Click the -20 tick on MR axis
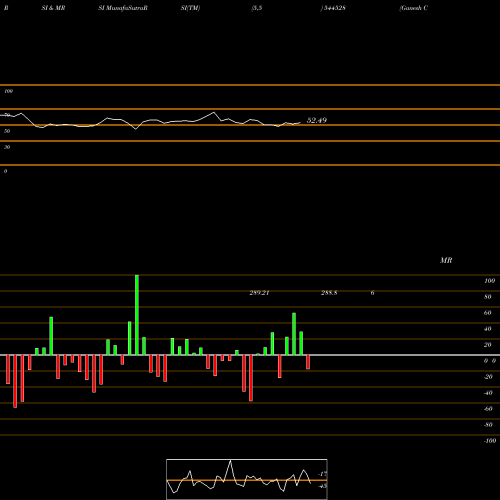Viewport: 500px width, 500px height. (488, 377)
